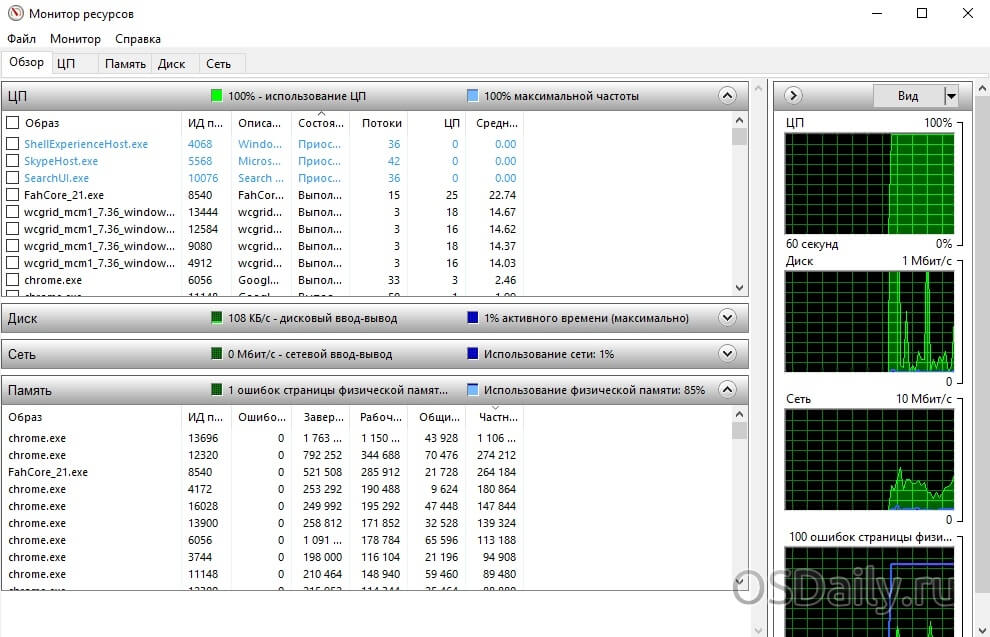Expand the Диск section
990x637 pixels.
pyautogui.click(x=727, y=318)
